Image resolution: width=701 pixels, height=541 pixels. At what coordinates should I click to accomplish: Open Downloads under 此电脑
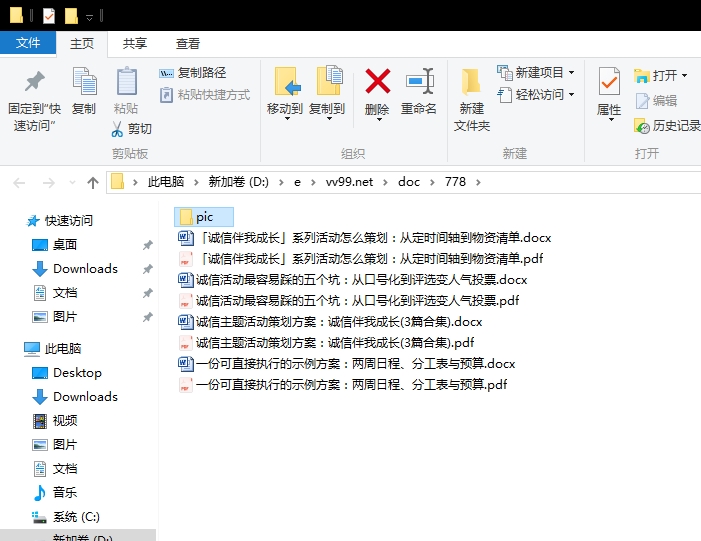pyautogui.click(x=75, y=397)
